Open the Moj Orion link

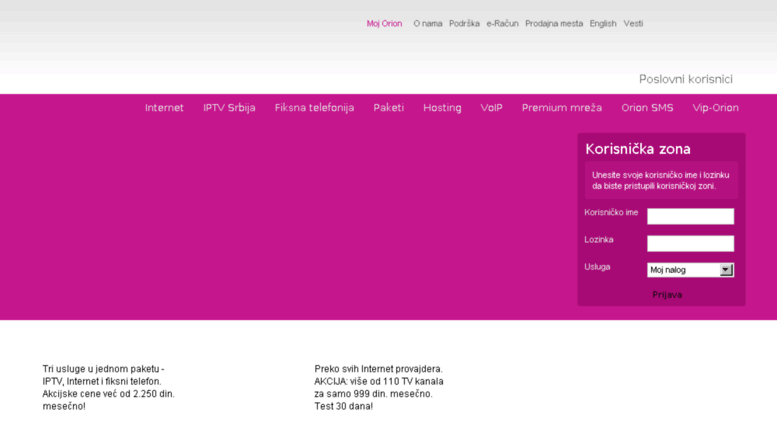[384, 23]
